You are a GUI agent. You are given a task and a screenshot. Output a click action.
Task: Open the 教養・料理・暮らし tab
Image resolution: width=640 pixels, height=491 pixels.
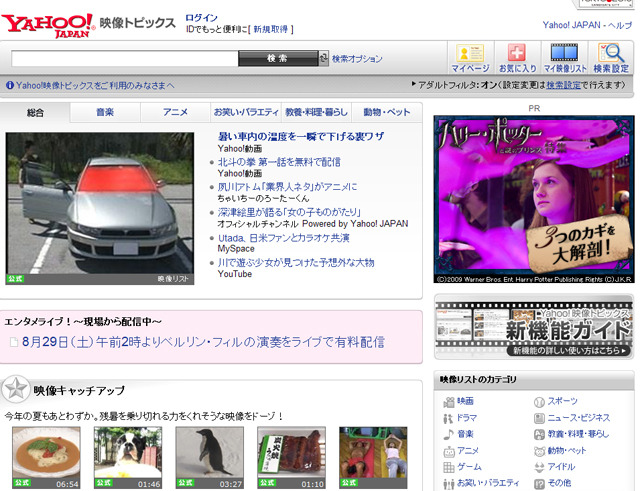click(x=316, y=112)
